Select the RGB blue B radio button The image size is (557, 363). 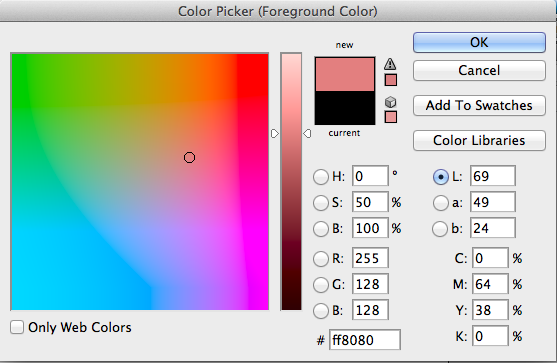(x=320, y=310)
